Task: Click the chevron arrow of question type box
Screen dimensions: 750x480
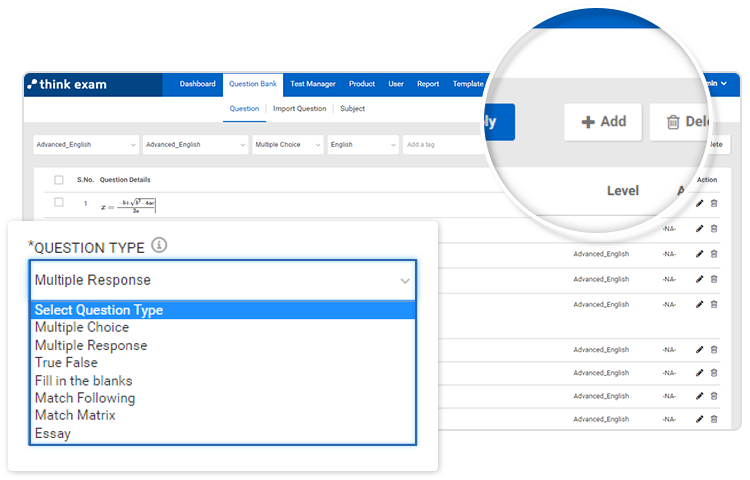Action: (405, 281)
